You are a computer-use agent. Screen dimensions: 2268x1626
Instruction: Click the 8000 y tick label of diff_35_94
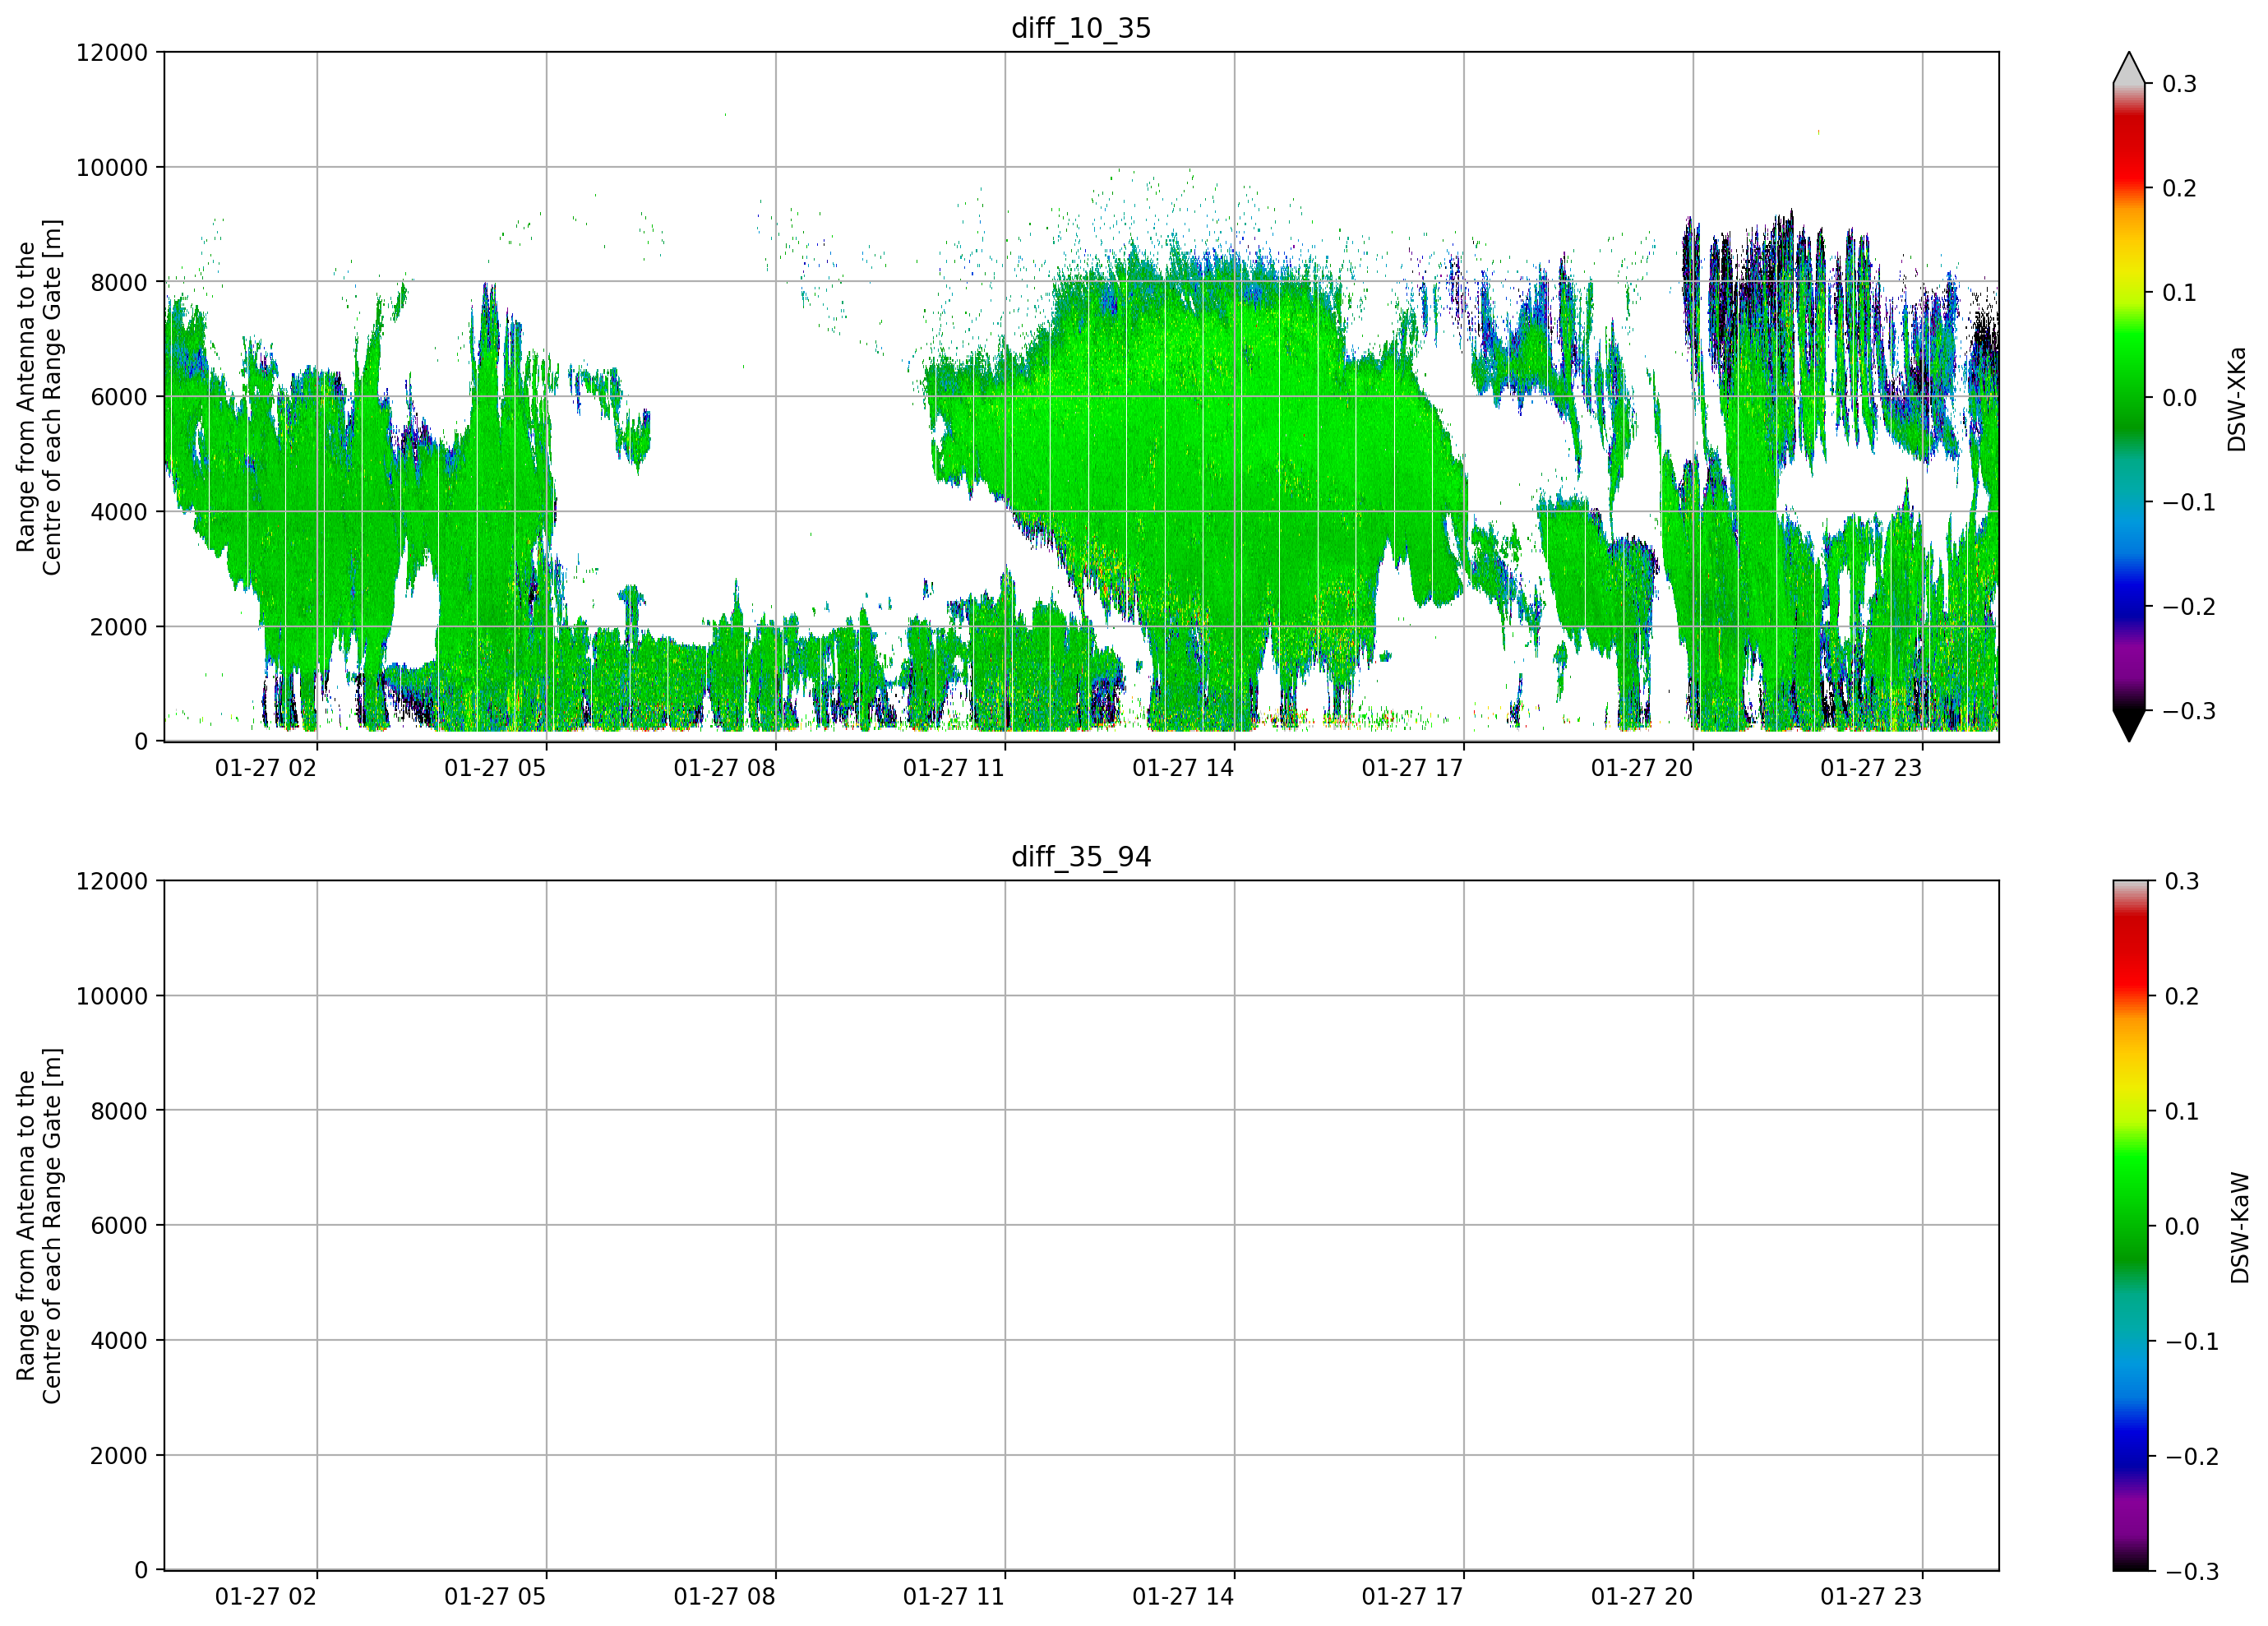pos(119,1111)
